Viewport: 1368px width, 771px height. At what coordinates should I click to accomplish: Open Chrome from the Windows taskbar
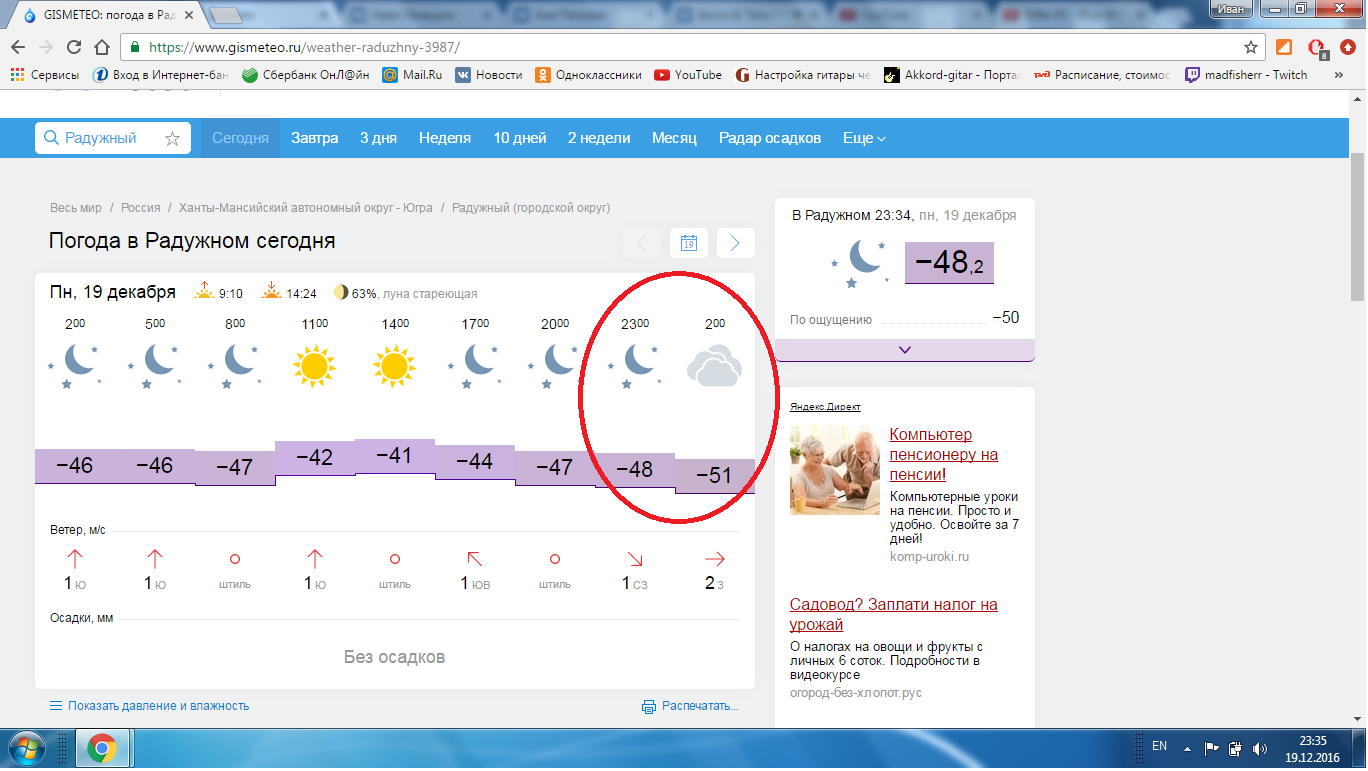pyautogui.click(x=102, y=748)
